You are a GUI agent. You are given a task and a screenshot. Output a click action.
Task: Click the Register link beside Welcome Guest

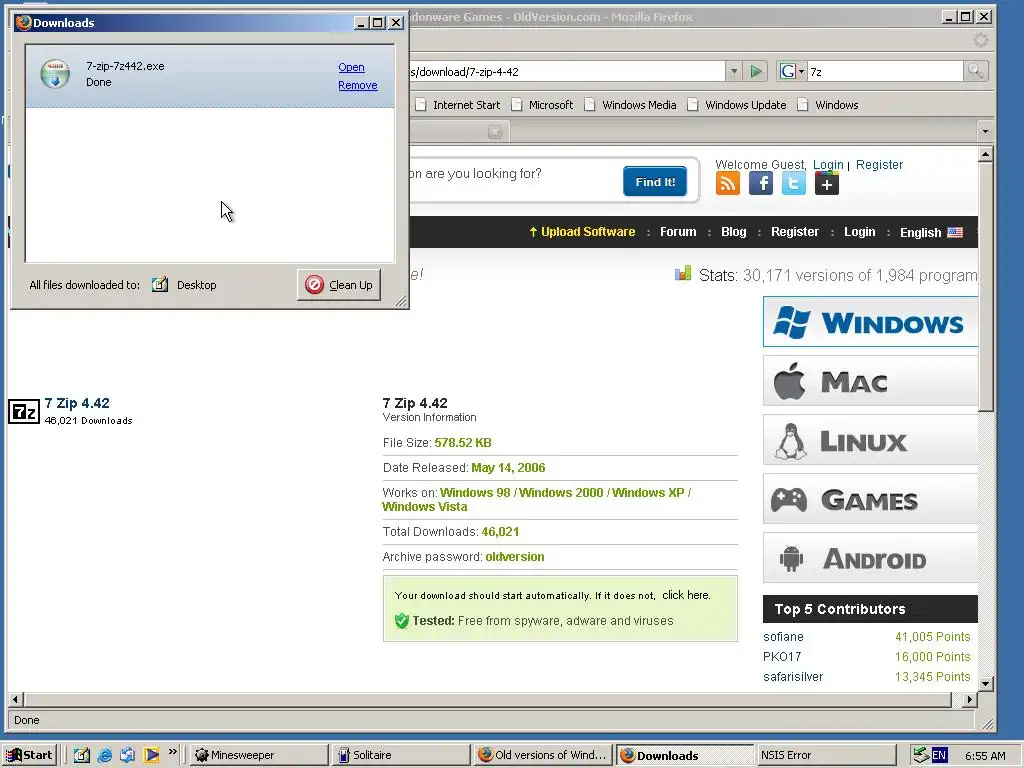(x=879, y=165)
